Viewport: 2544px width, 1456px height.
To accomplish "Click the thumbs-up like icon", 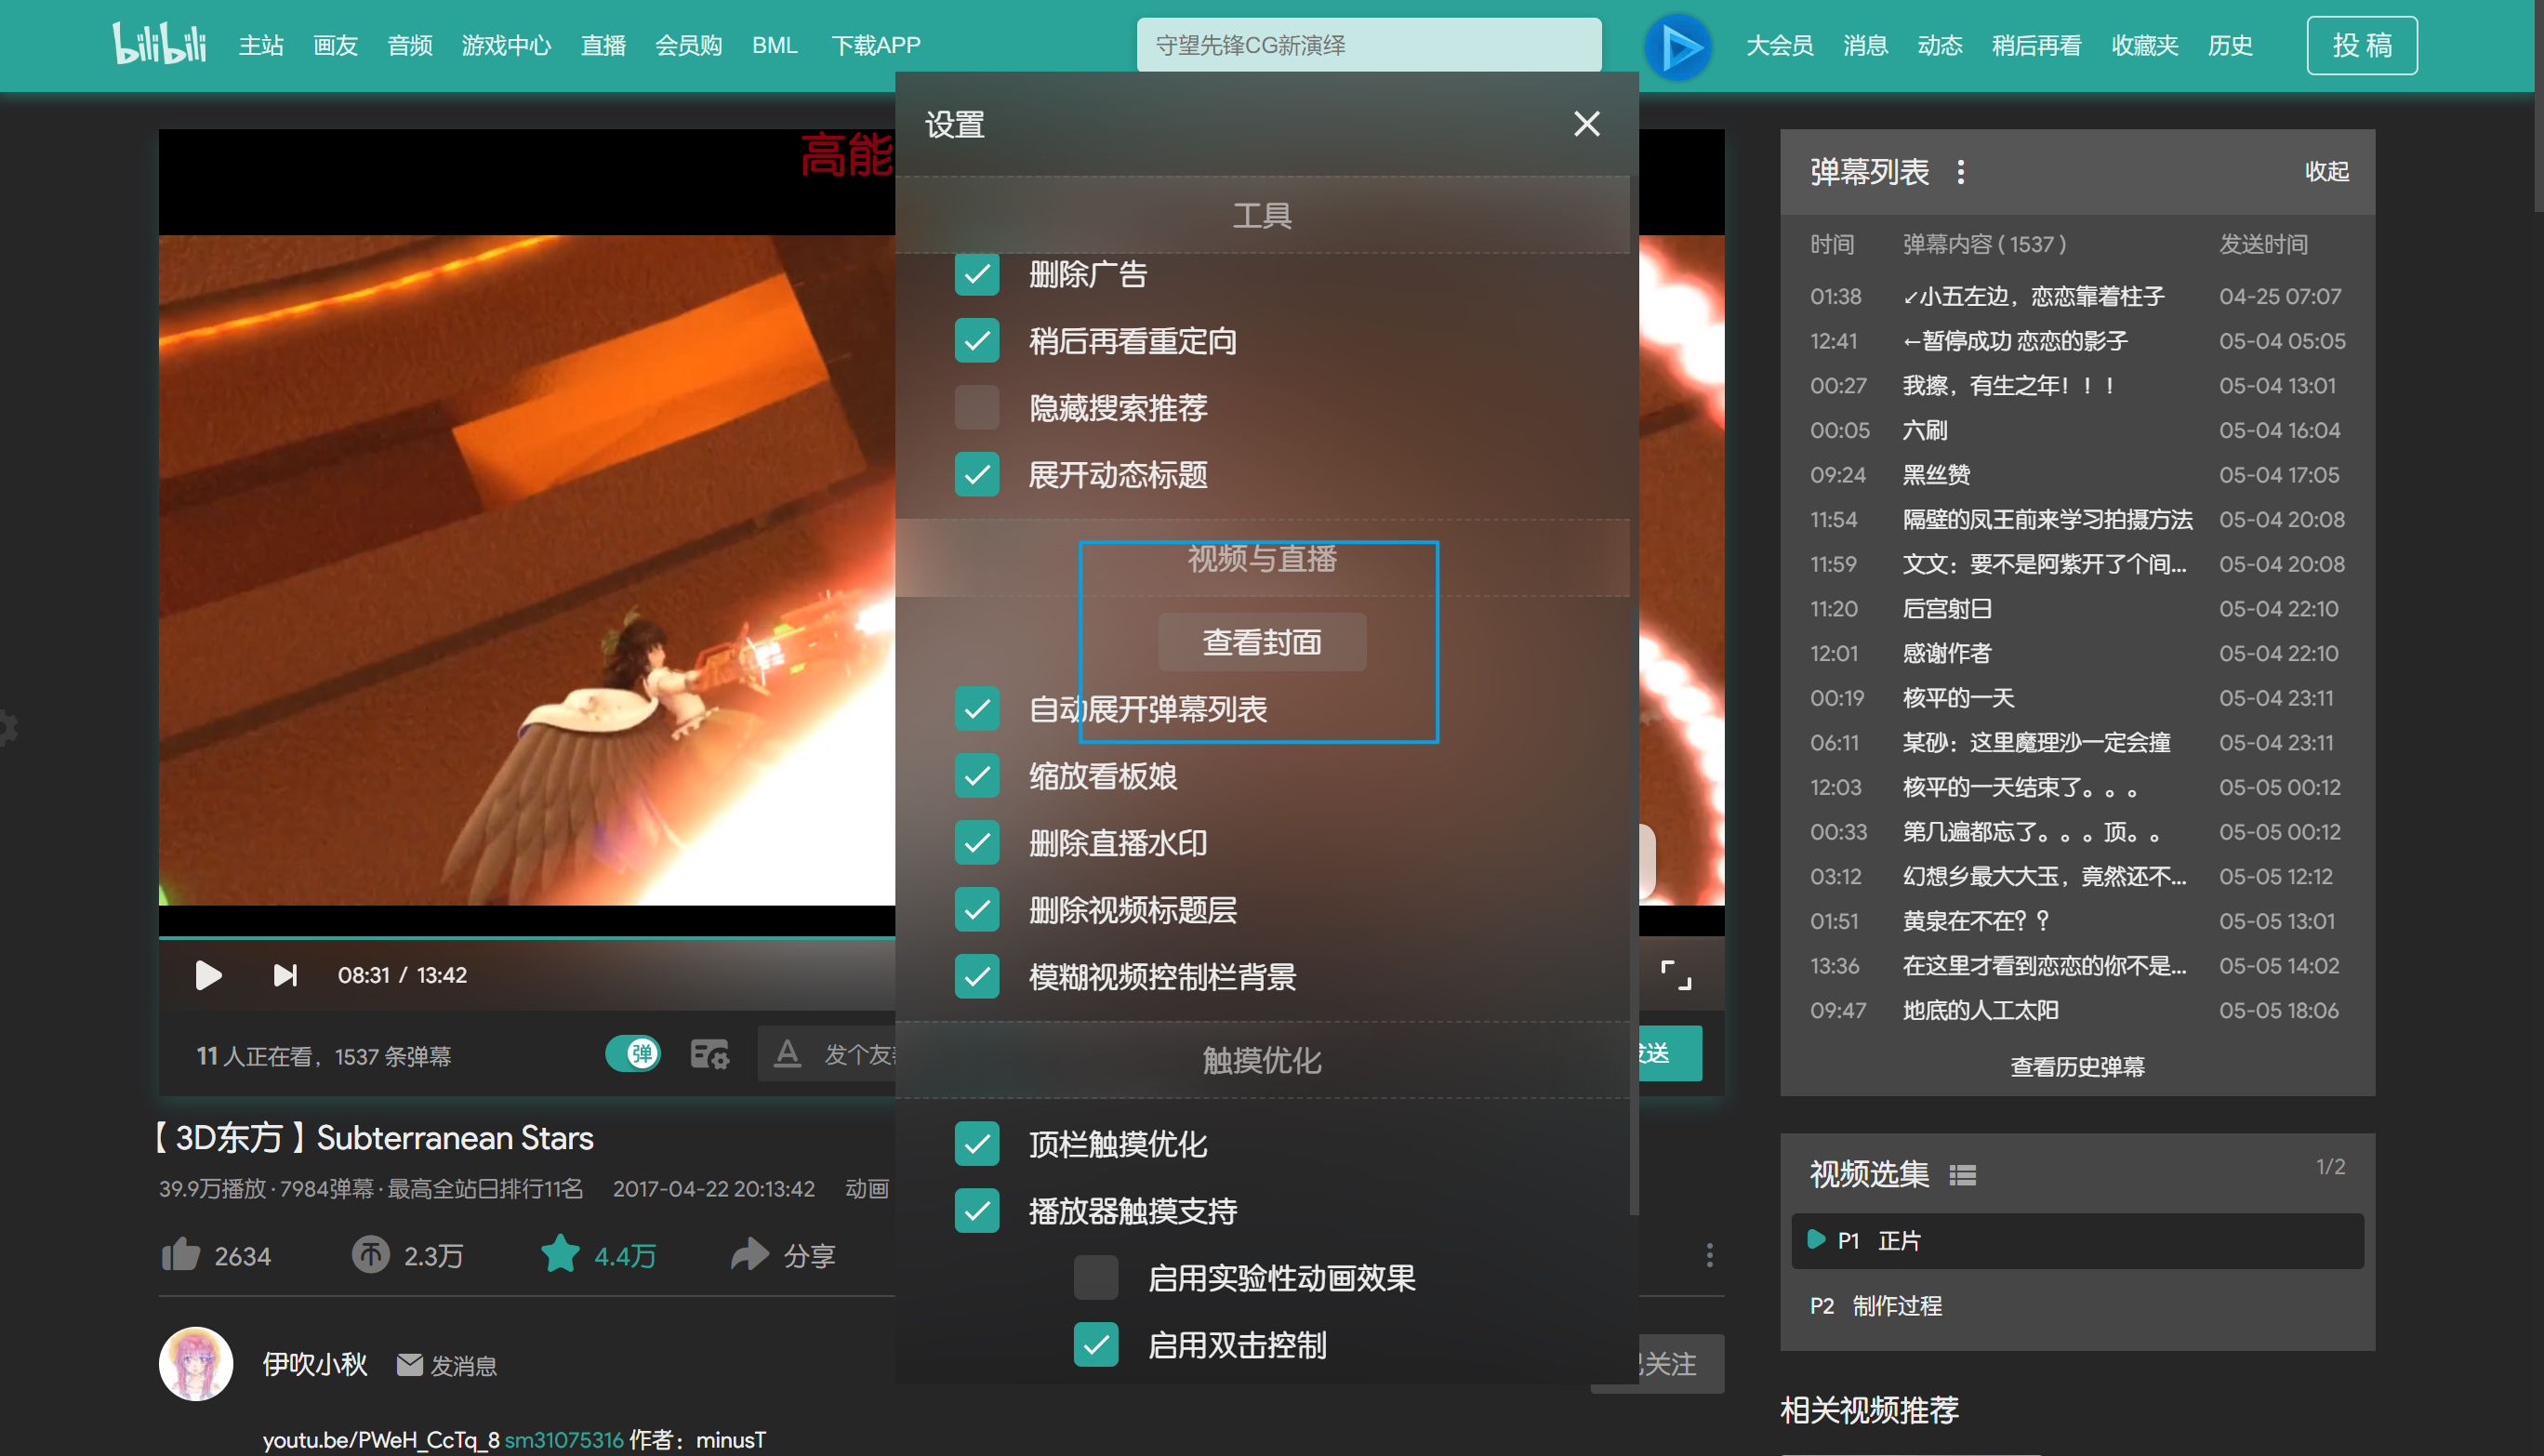I will [x=181, y=1254].
